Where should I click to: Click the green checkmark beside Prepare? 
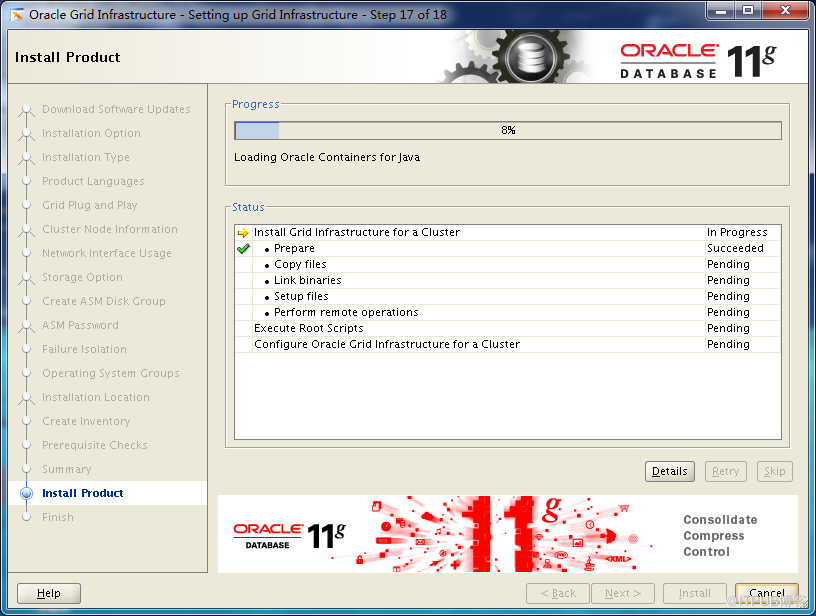pyautogui.click(x=243, y=249)
